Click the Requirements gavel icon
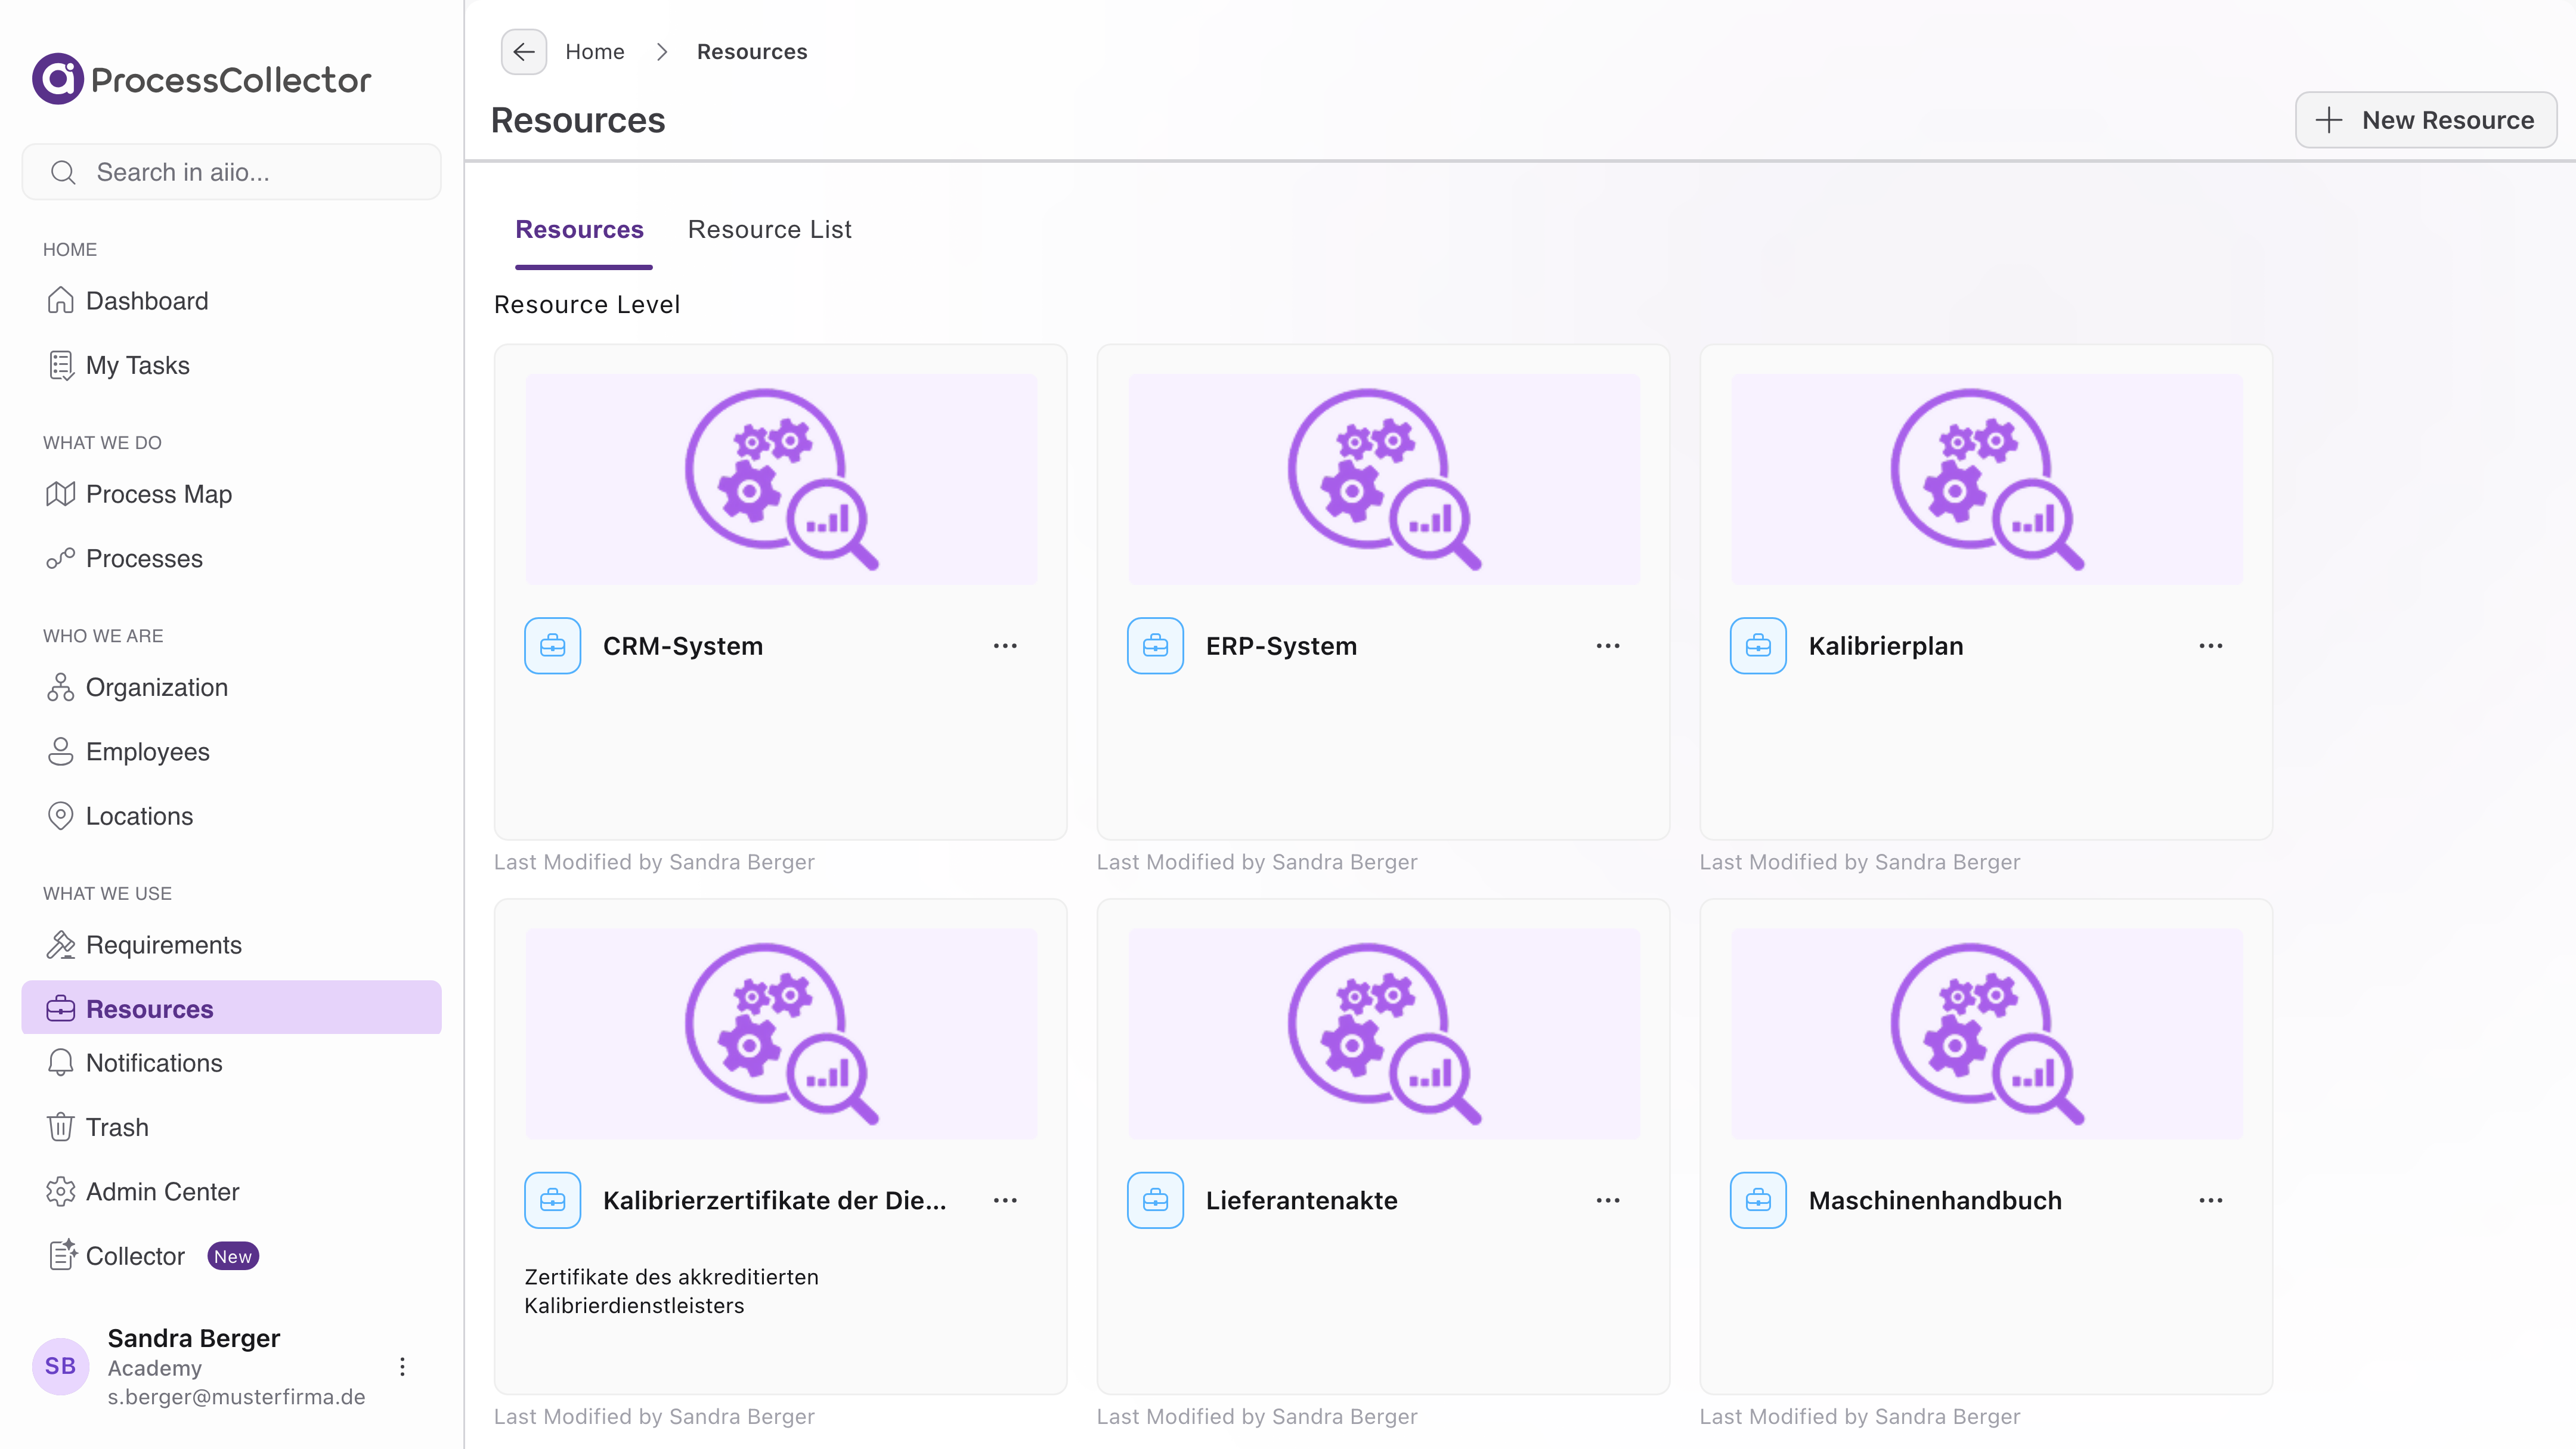 [60, 945]
